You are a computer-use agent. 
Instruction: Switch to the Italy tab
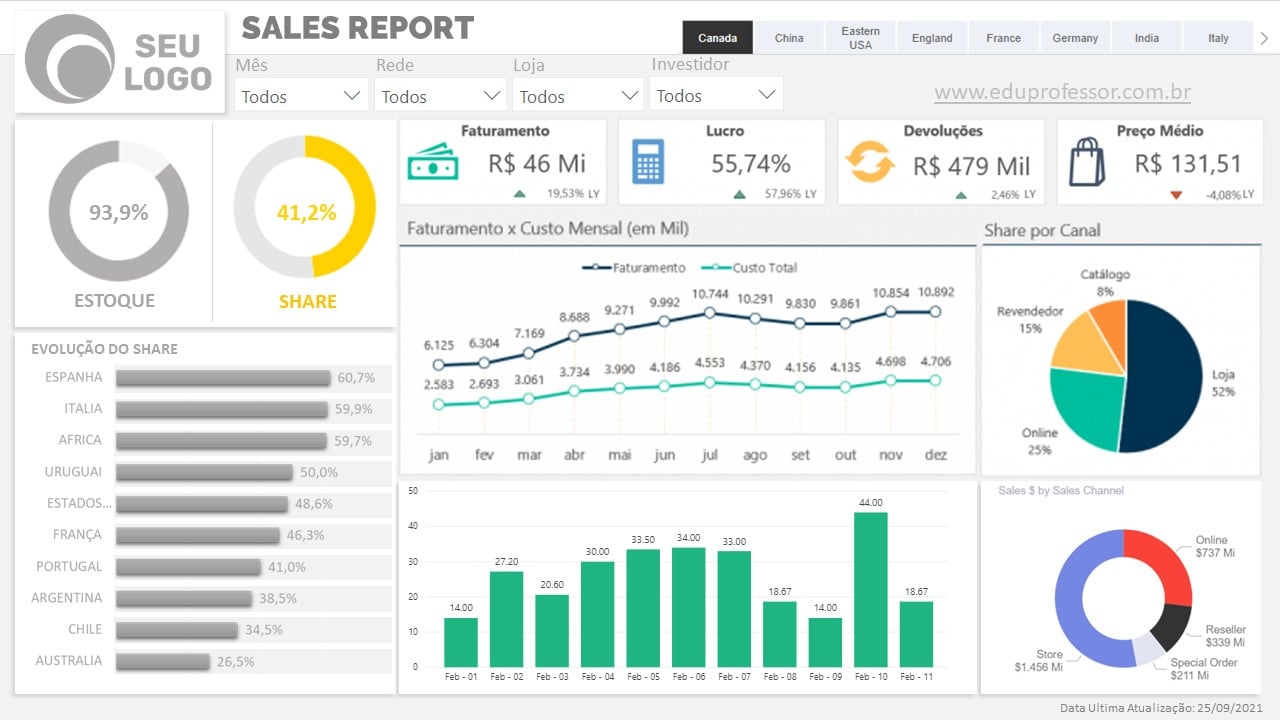[x=1218, y=38]
